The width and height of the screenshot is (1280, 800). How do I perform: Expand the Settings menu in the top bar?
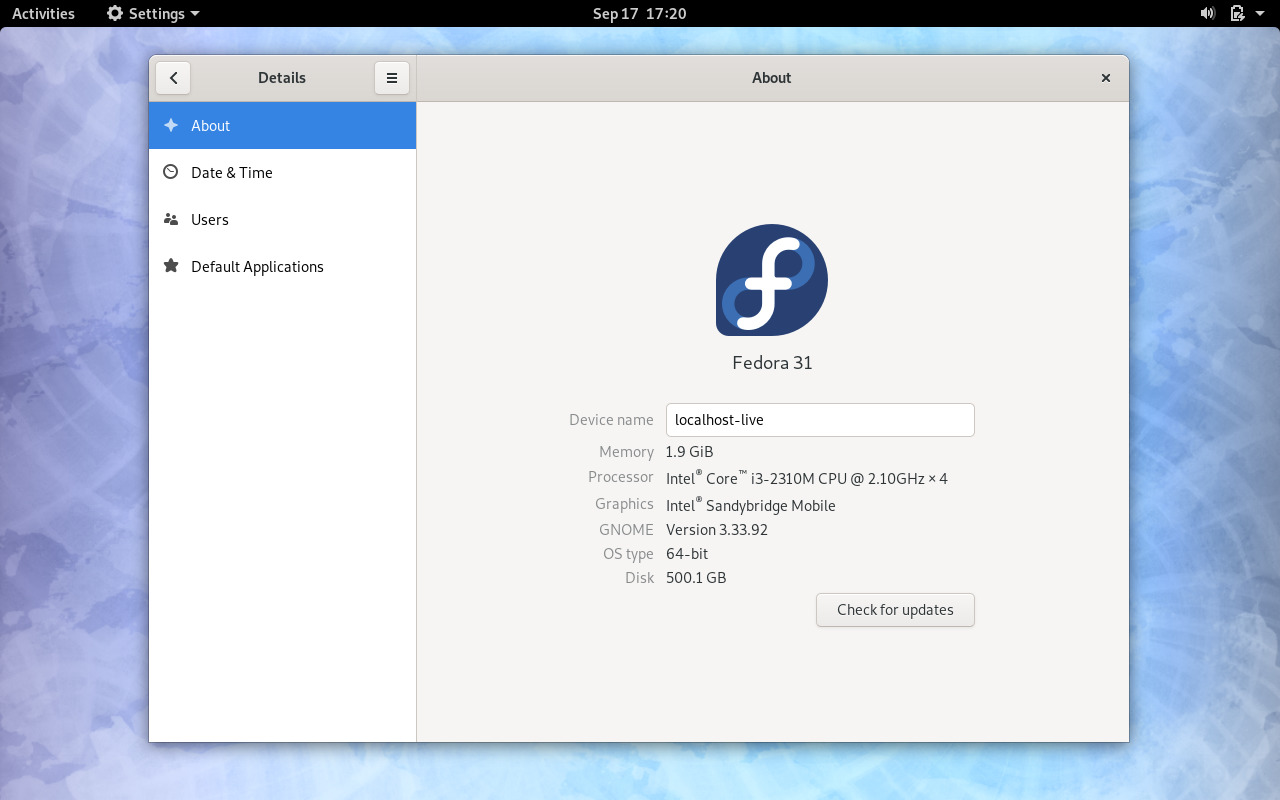tap(152, 13)
